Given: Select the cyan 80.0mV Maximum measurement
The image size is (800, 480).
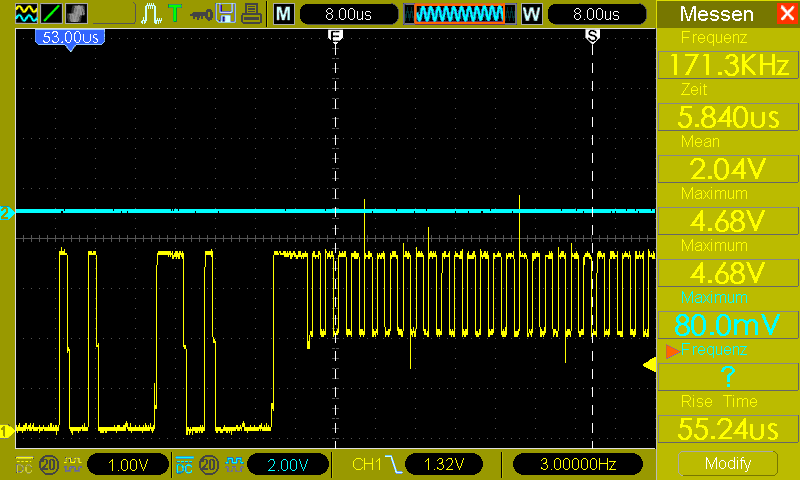Looking at the screenshot, I should (728, 325).
